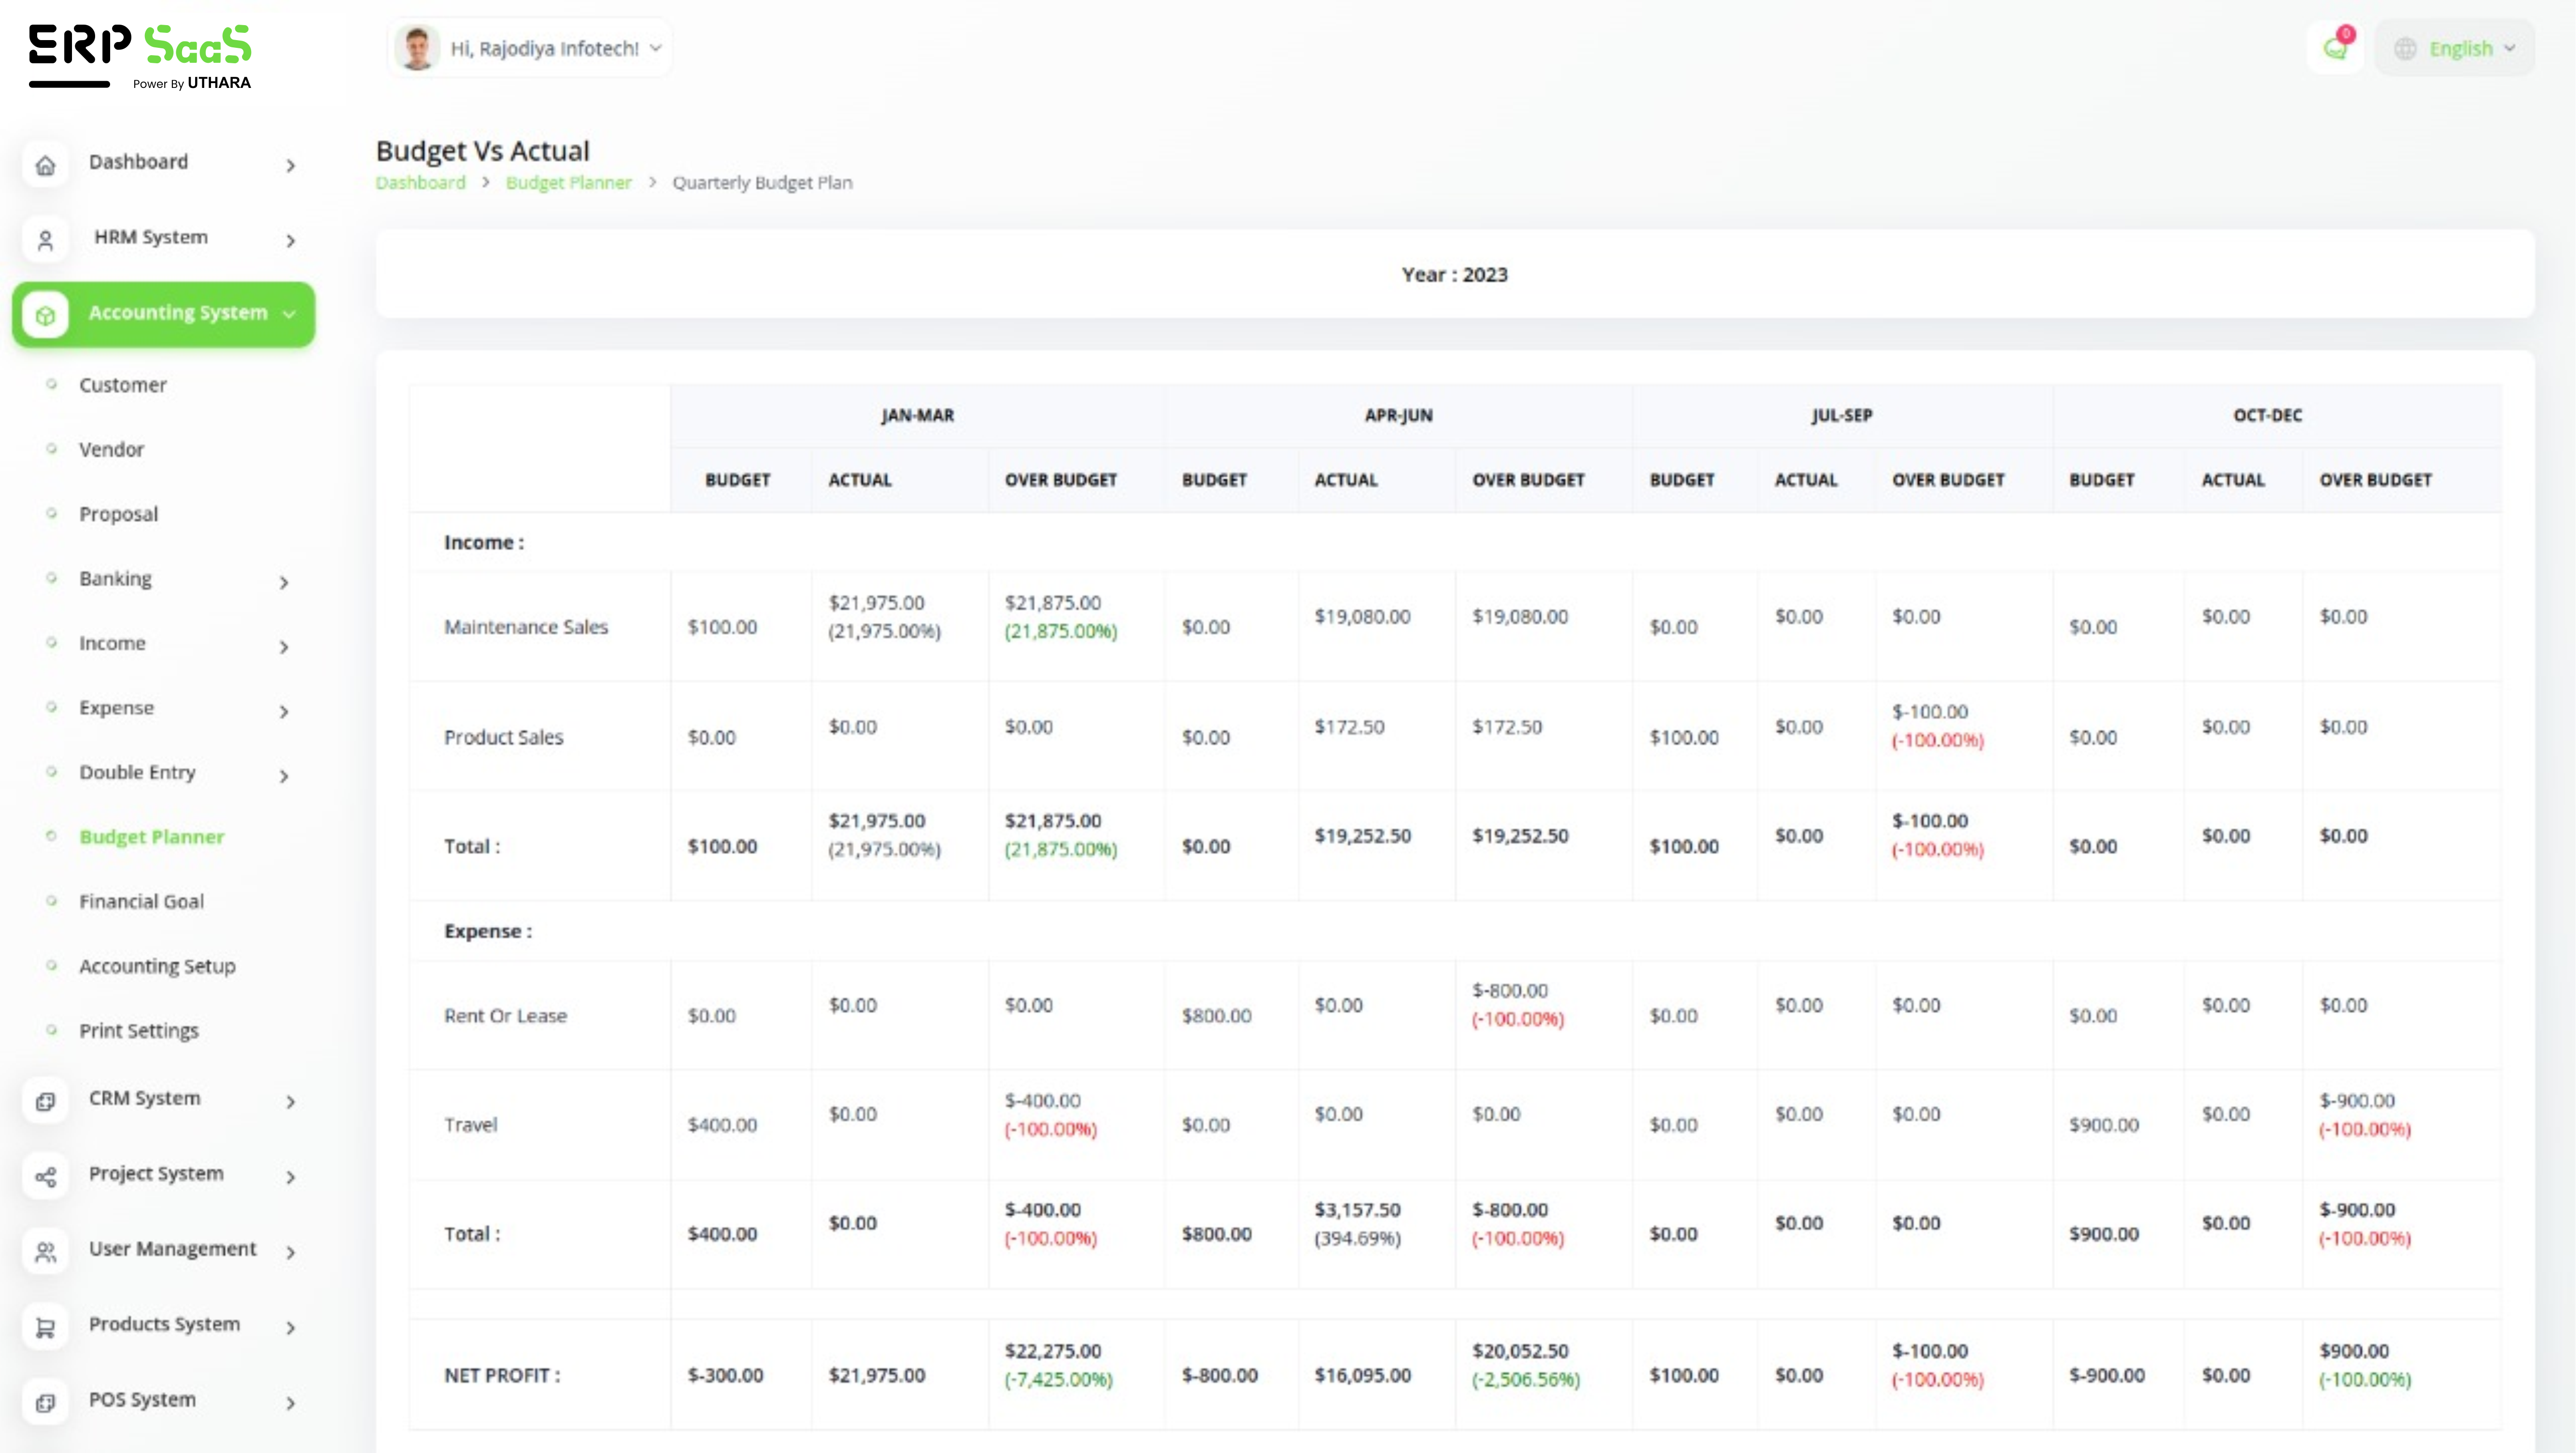
Task: Expand the Banking submenu chevron
Action: tap(284, 582)
